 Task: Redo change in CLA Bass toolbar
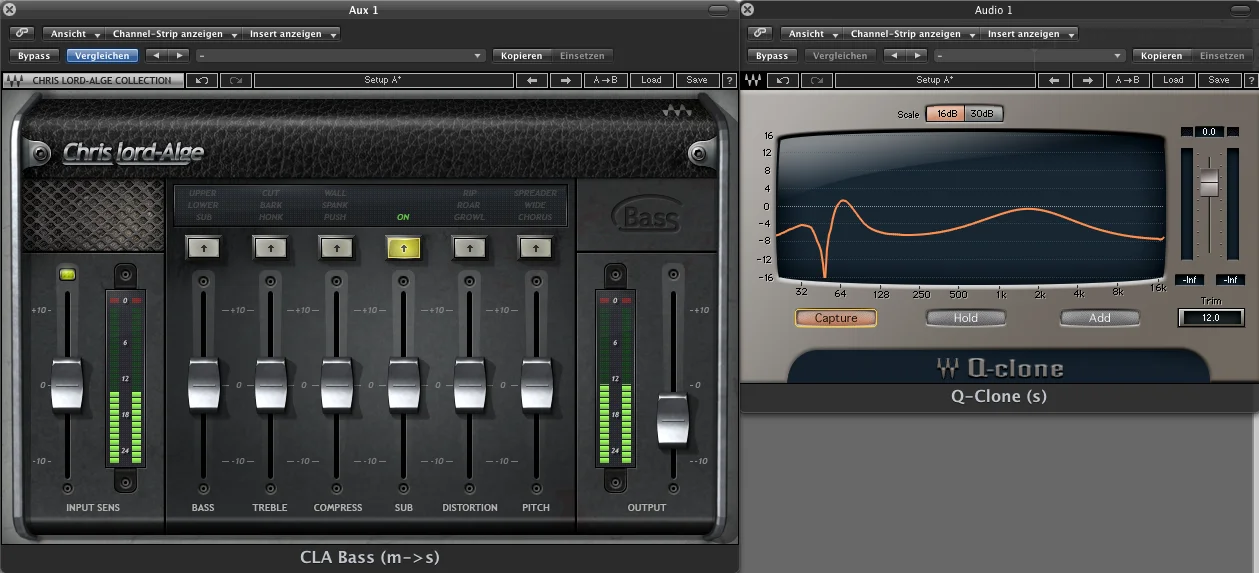coord(236,80)
